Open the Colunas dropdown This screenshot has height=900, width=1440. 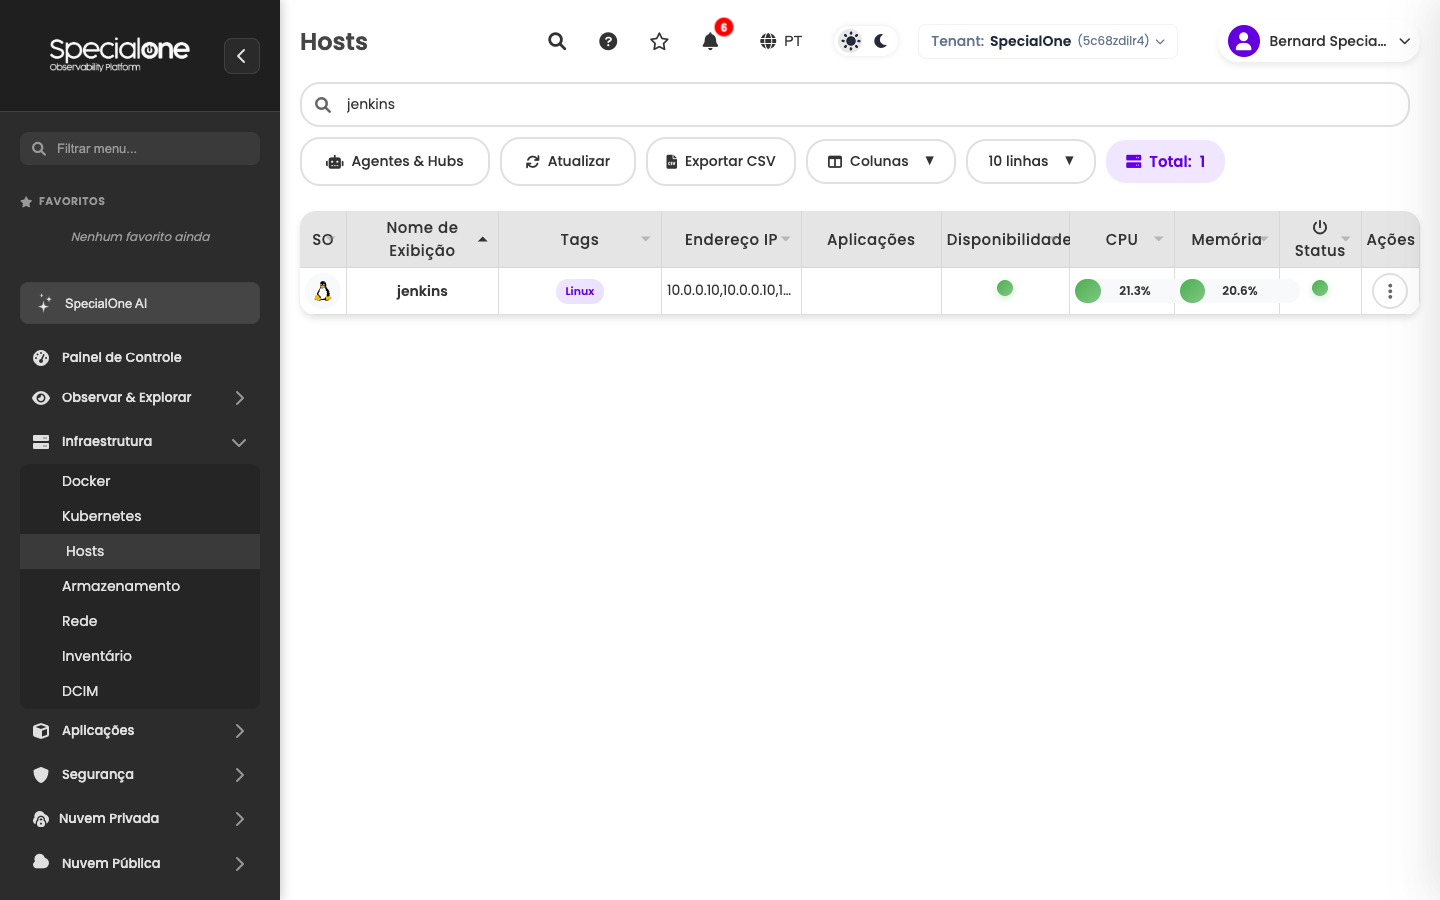[881, 161]
